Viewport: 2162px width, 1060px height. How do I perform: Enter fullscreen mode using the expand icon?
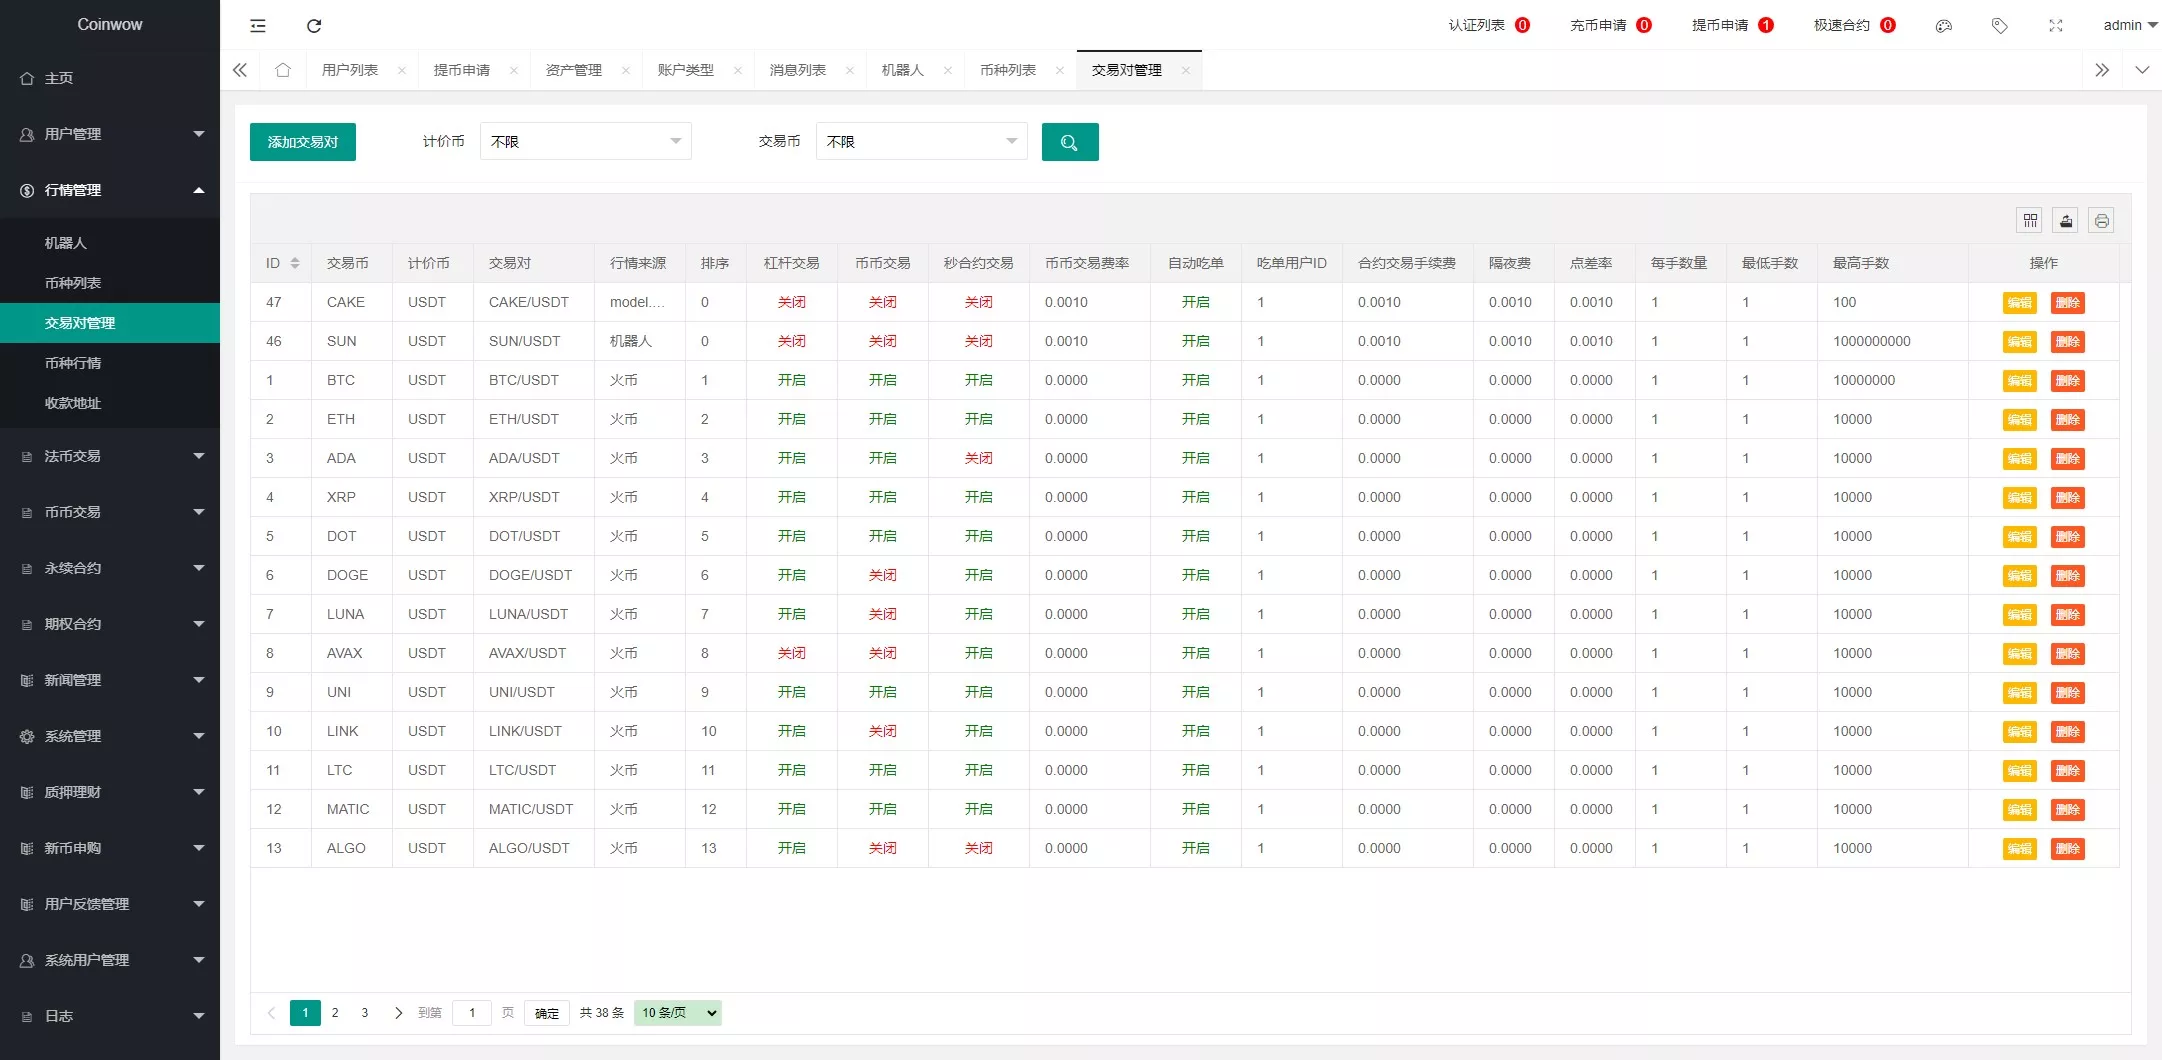tap(2055, 26)
